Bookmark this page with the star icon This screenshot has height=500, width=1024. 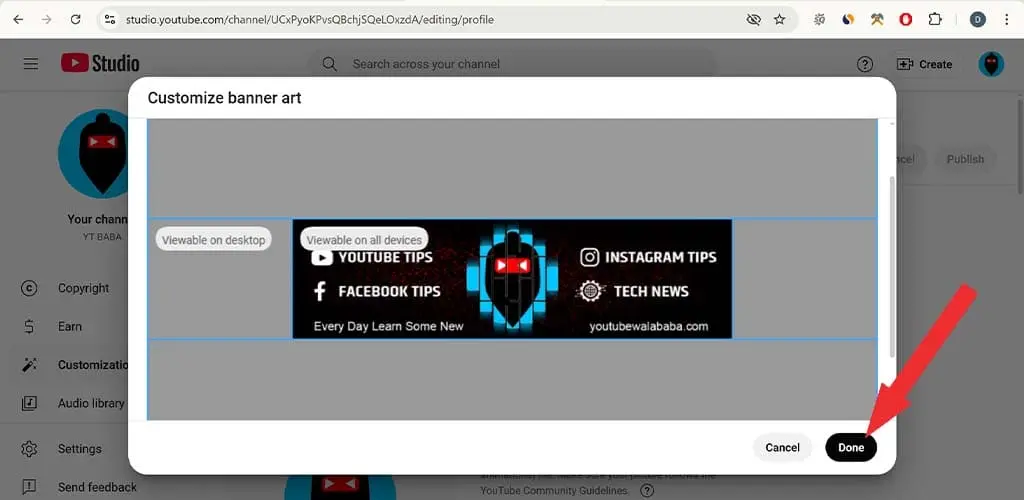coord(780,20)
